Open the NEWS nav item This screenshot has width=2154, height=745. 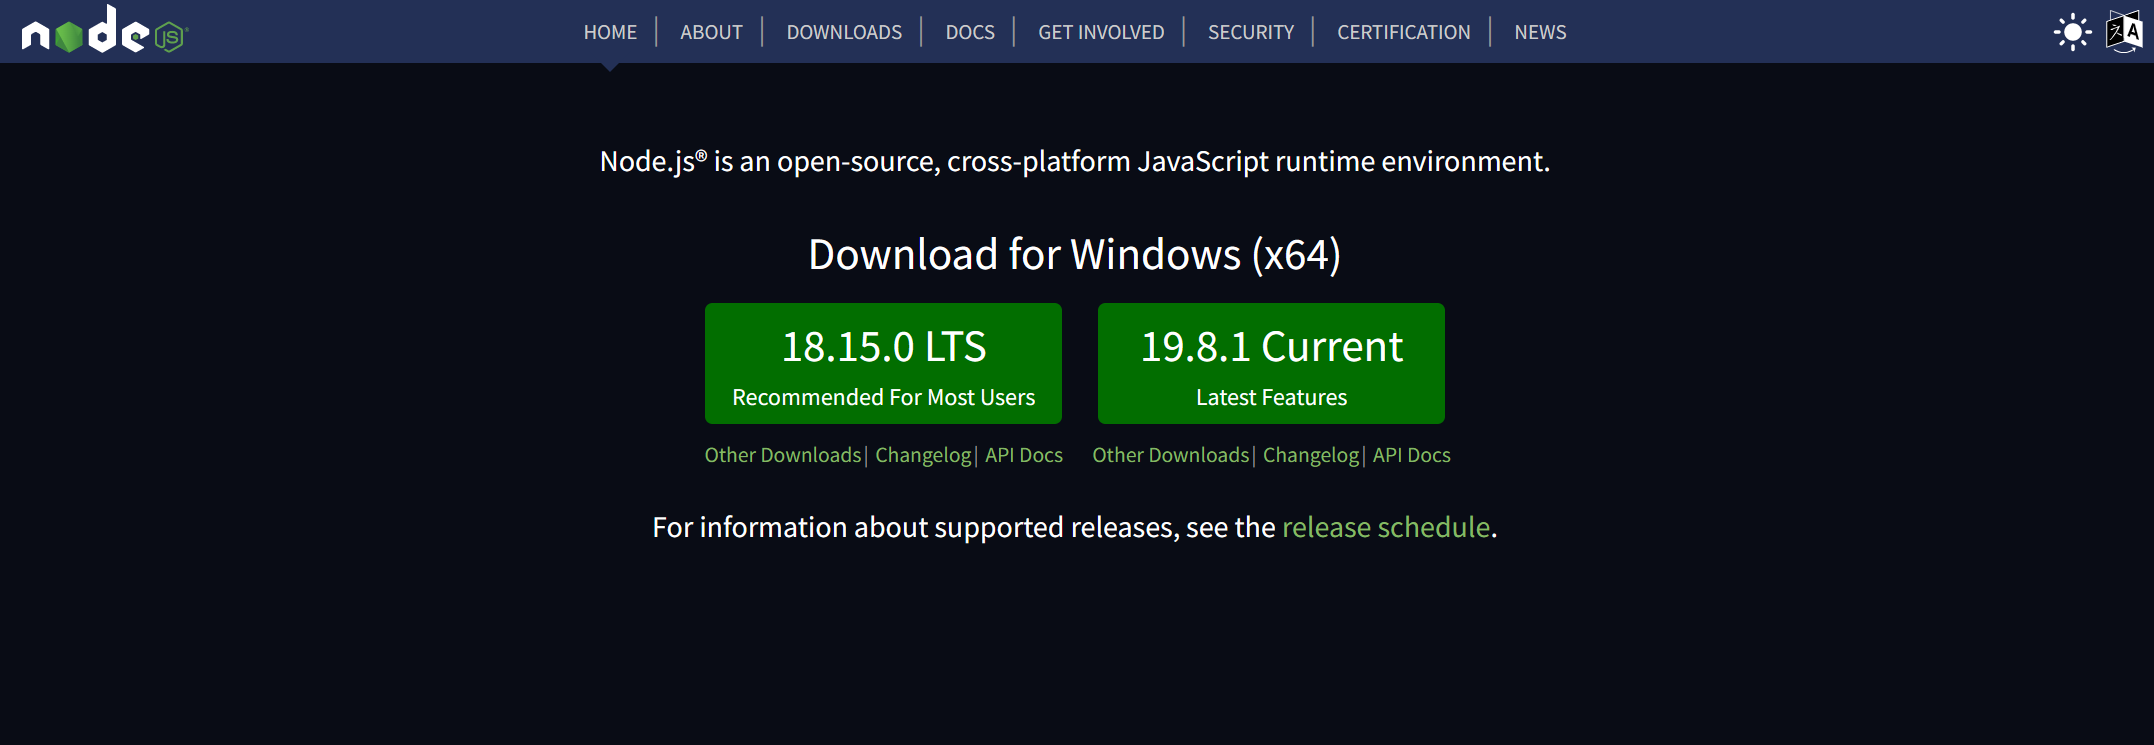click(1540, 32)
